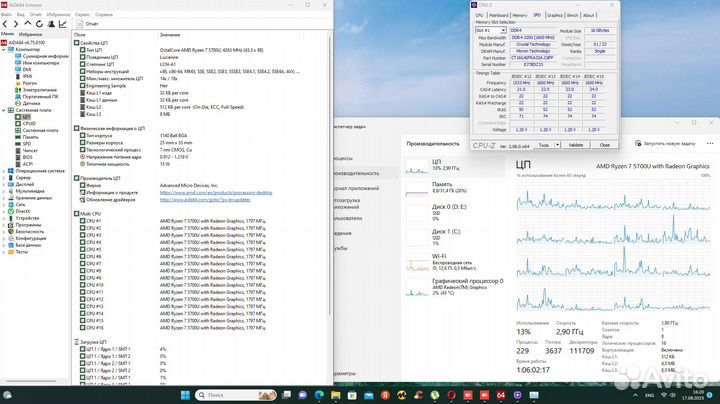Open the user icon in AIDA64 toolbar
The height and width of the screenshot is (404, 720).
coord(51,24)
